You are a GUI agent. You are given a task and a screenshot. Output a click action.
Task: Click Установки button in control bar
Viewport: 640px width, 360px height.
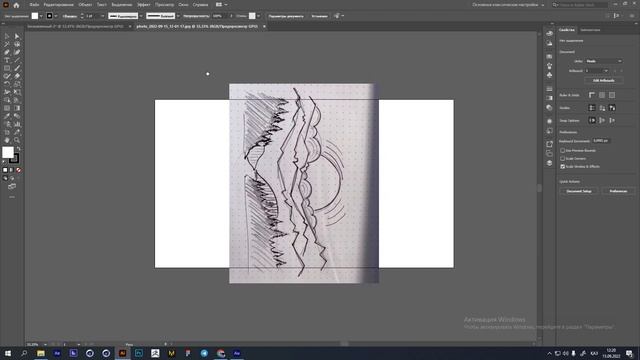pyautogui.click(x=320, y=16)
